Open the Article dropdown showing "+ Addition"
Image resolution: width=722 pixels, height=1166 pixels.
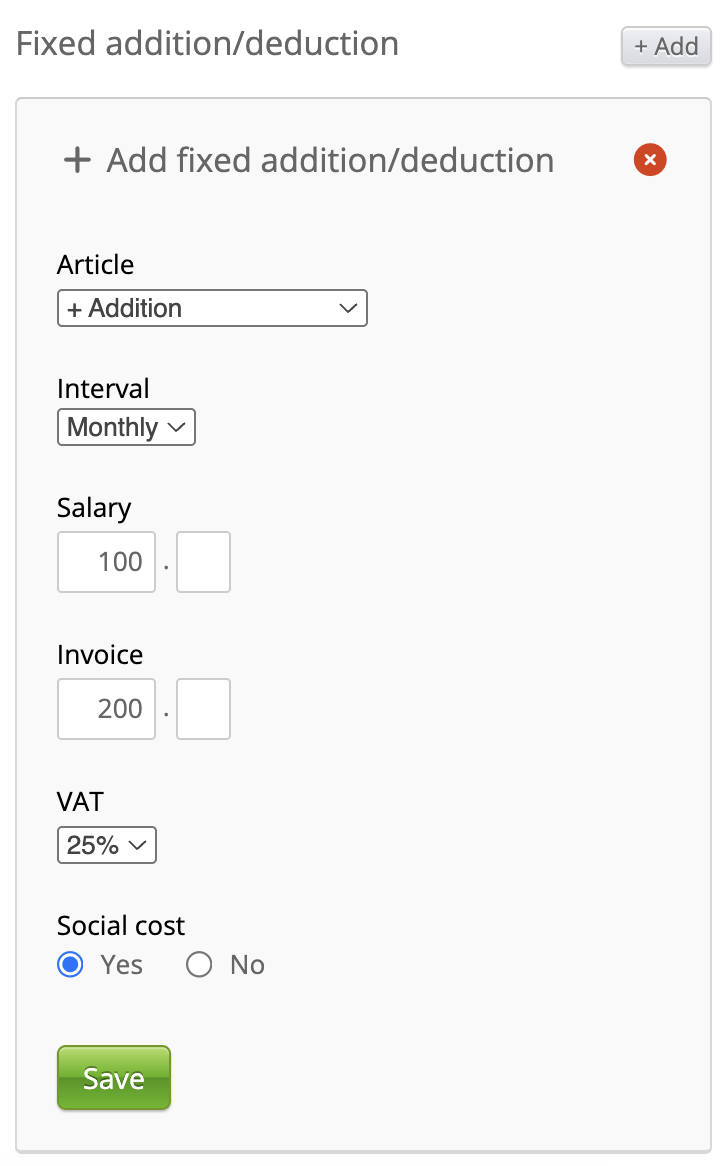coord(212,308)
